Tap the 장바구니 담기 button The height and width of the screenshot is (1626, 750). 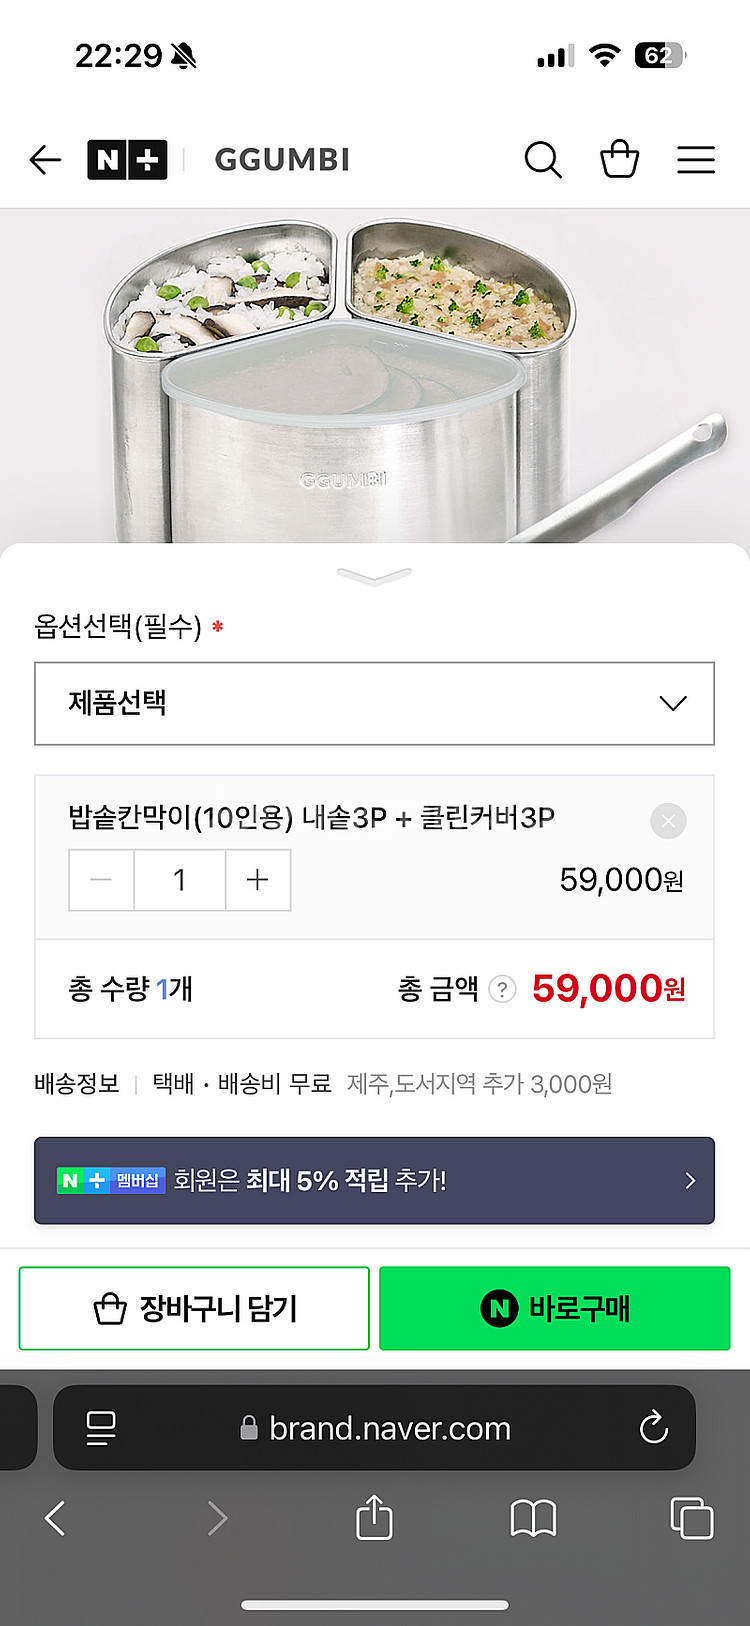(x=194, y=1308)
